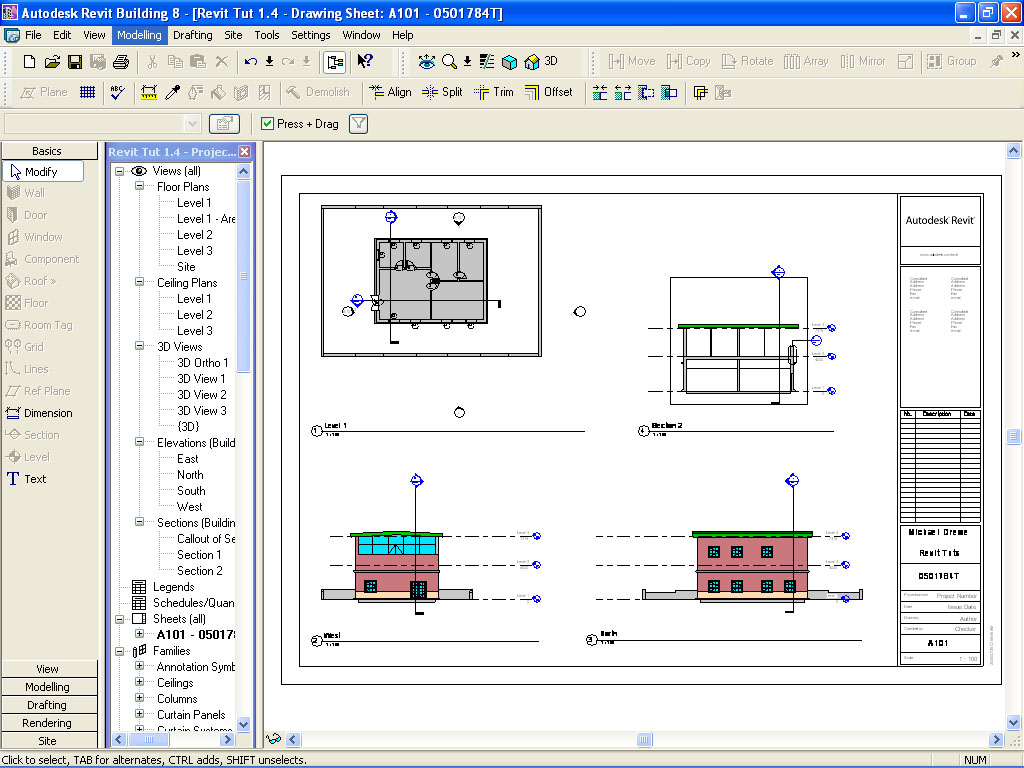1024x768 pixels.
Task: Click the Tape Measure icon
Action: [x=149, y=92]
